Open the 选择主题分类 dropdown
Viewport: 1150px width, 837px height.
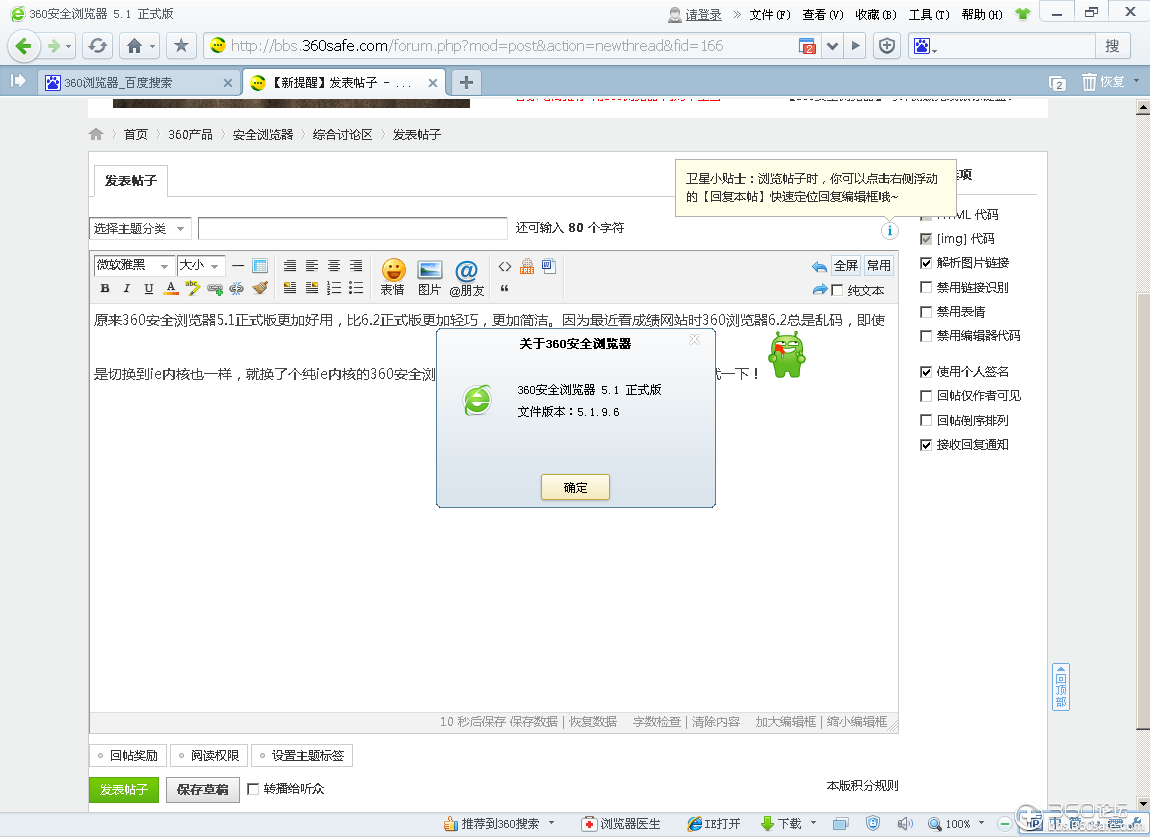[140, 229]
